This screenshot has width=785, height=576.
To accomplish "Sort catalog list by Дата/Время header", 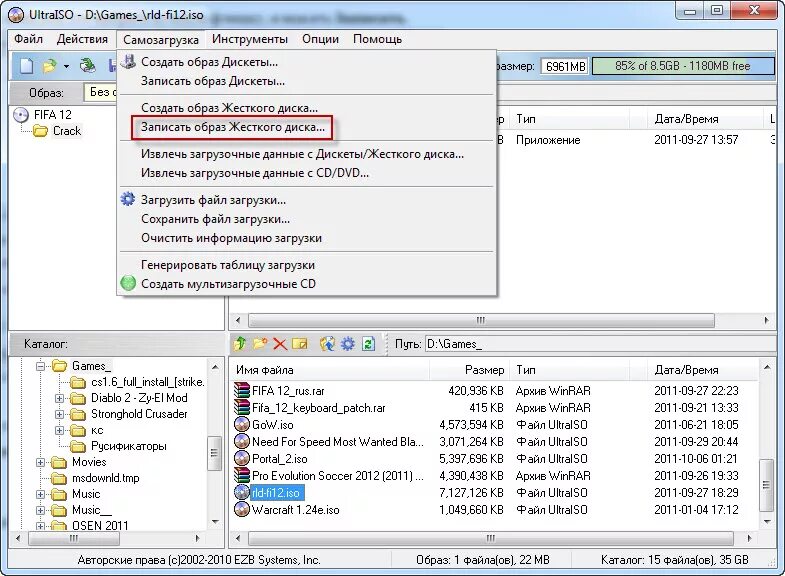I will tap(702, 370).
